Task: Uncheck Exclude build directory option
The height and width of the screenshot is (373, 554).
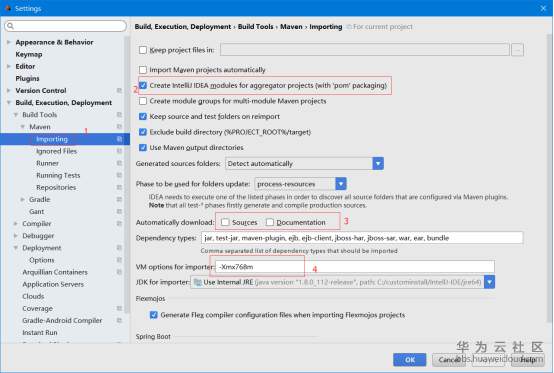Action: coord(143,132)
